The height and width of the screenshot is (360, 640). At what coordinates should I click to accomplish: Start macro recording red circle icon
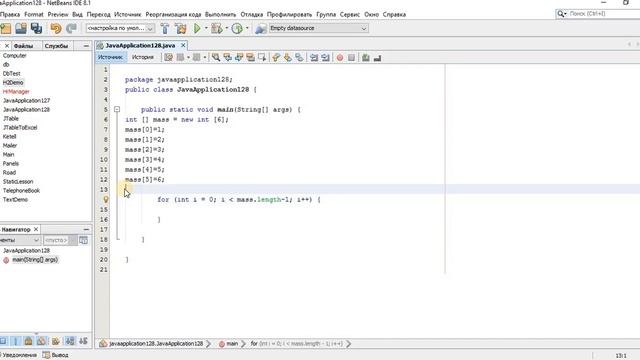[340, 58]
